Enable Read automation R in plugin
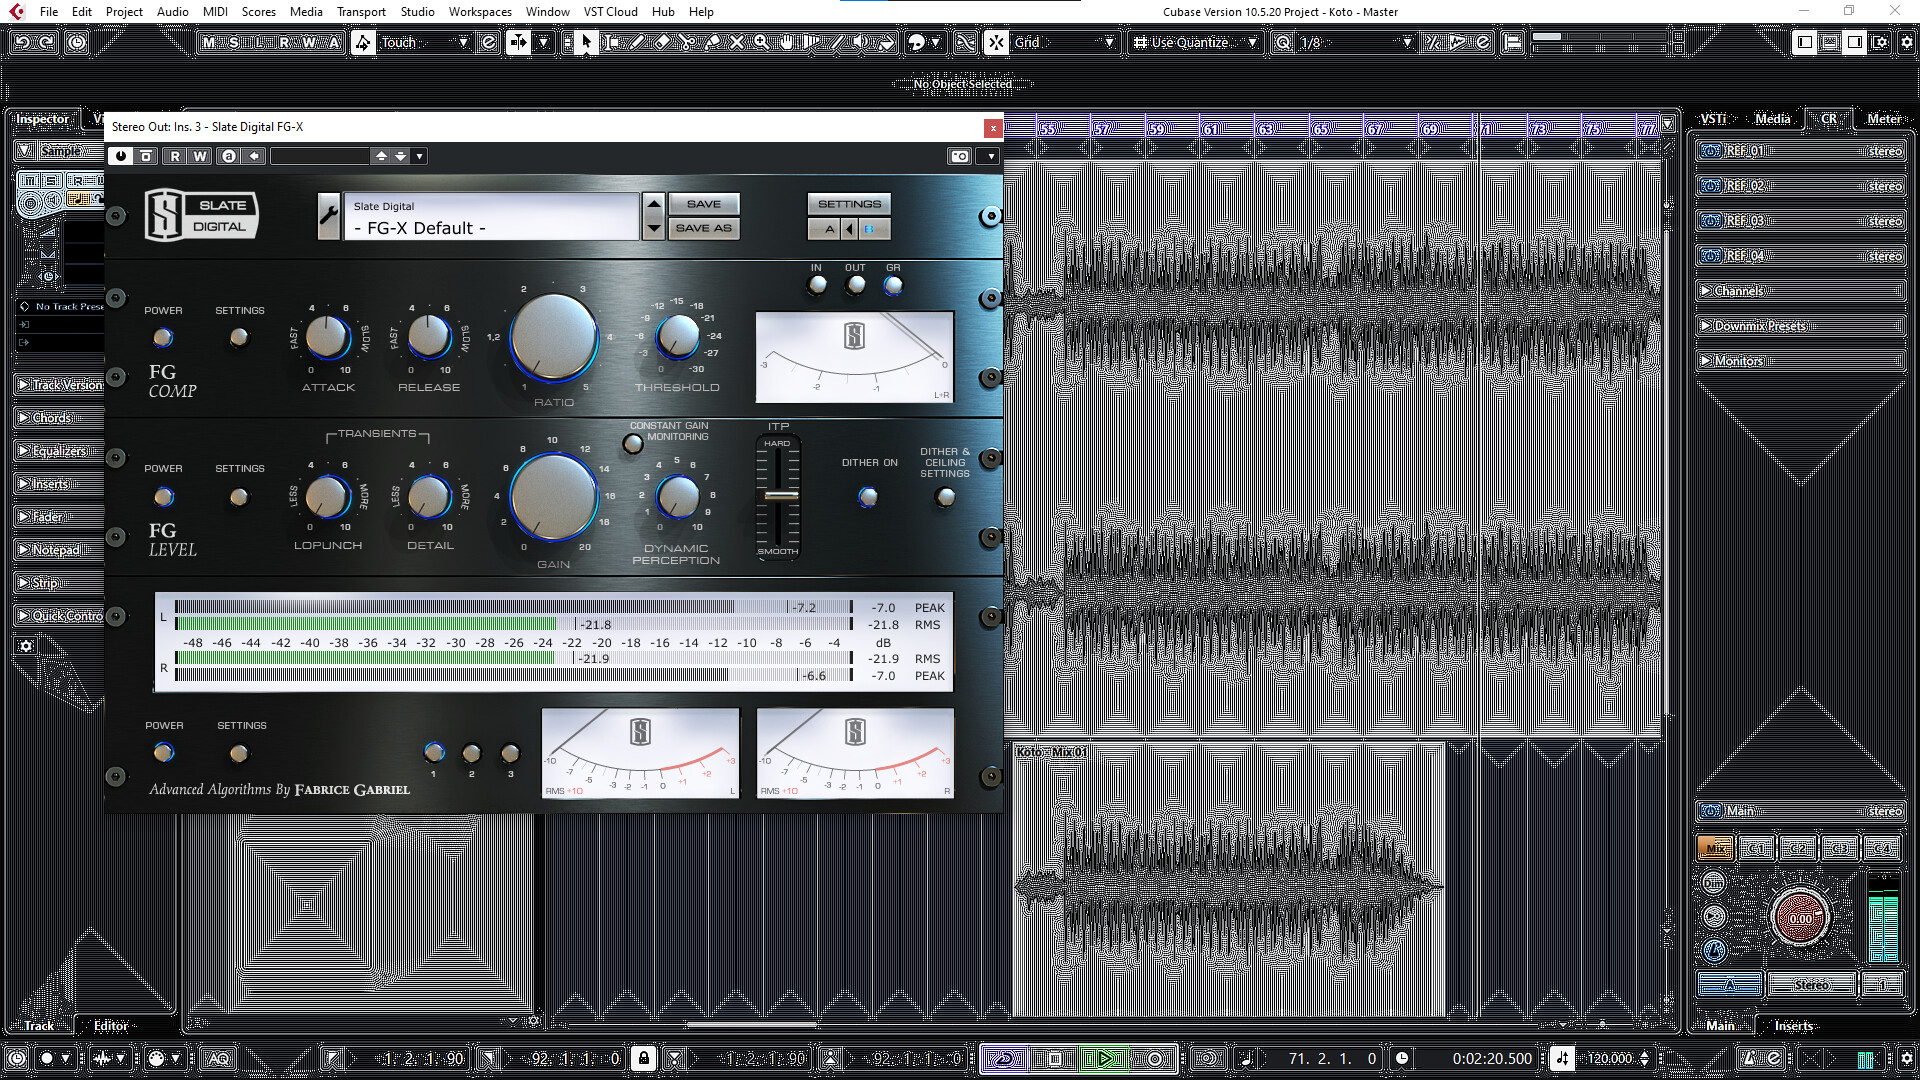Image resolution: width=1920 pixels, height=1080 pixels. (x=175, y=156)
